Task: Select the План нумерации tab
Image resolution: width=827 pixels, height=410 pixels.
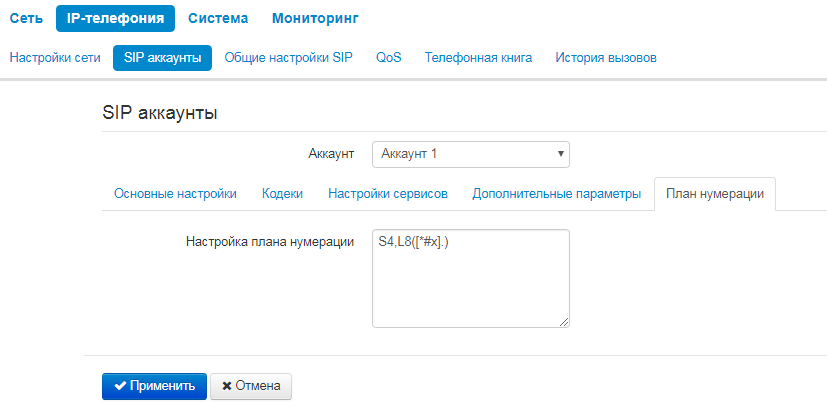Action: tap(715, 194)
